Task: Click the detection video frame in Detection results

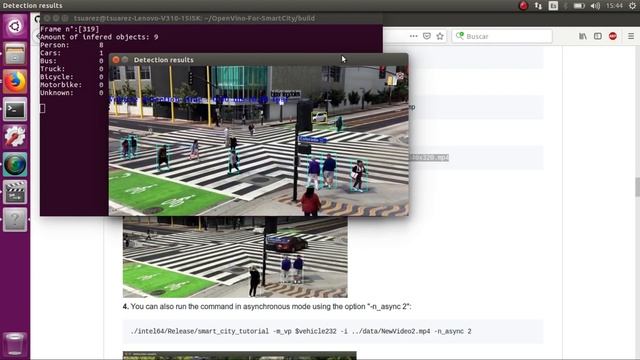Action: pos(258,141)
